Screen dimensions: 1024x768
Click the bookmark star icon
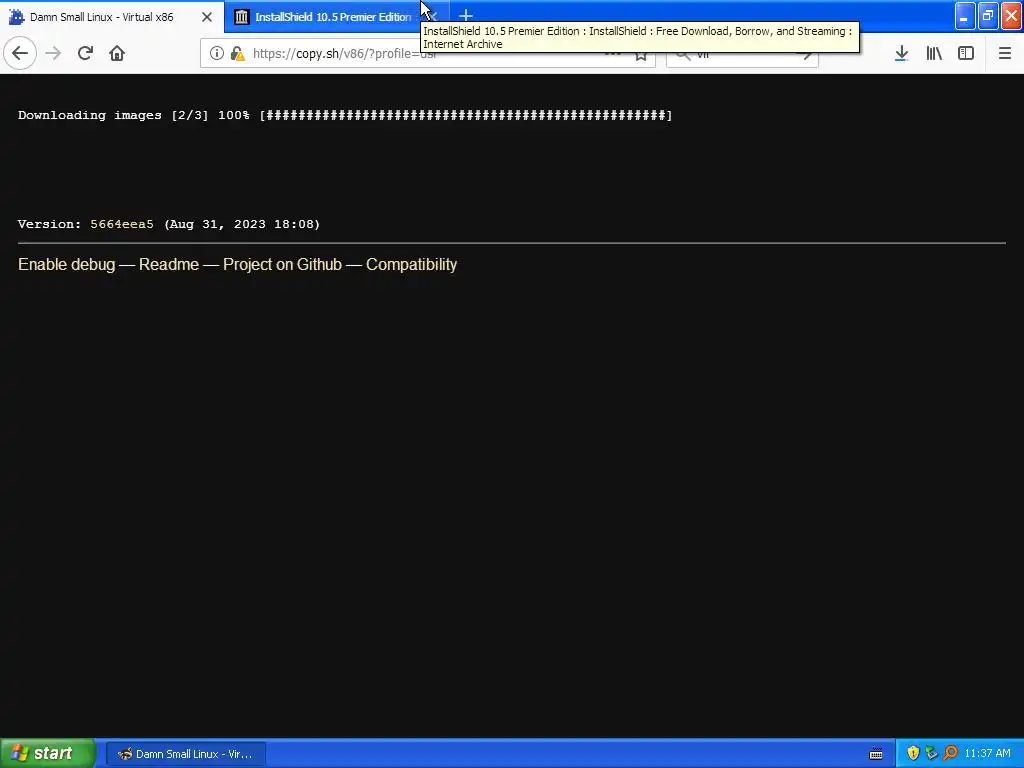(x=641, y=54)
